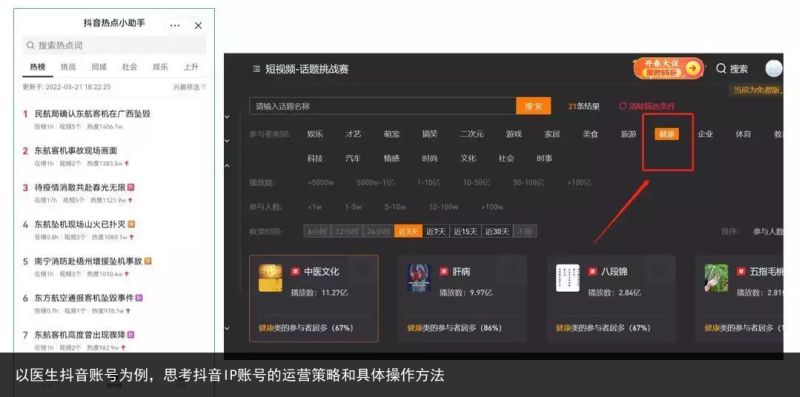Select the 娱乐 participant category filter
This screenshot has width=800, height=397.
click(x=315, y=134)
